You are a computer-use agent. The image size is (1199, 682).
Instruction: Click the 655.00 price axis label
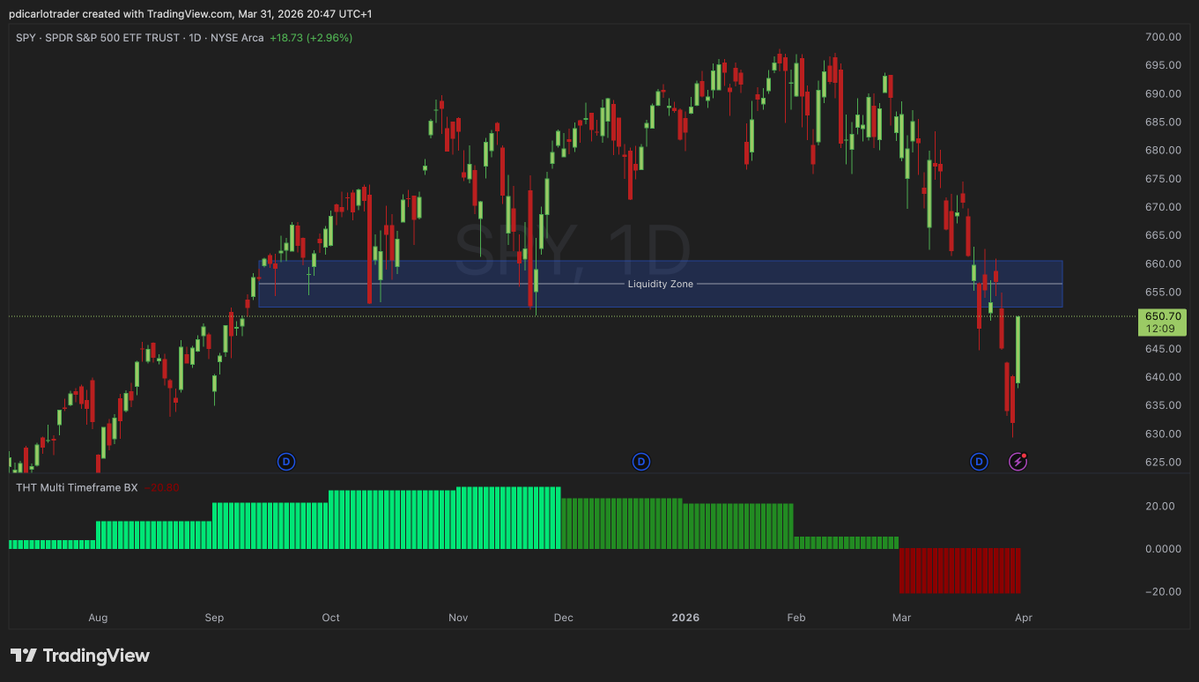tap(1162, 292)
